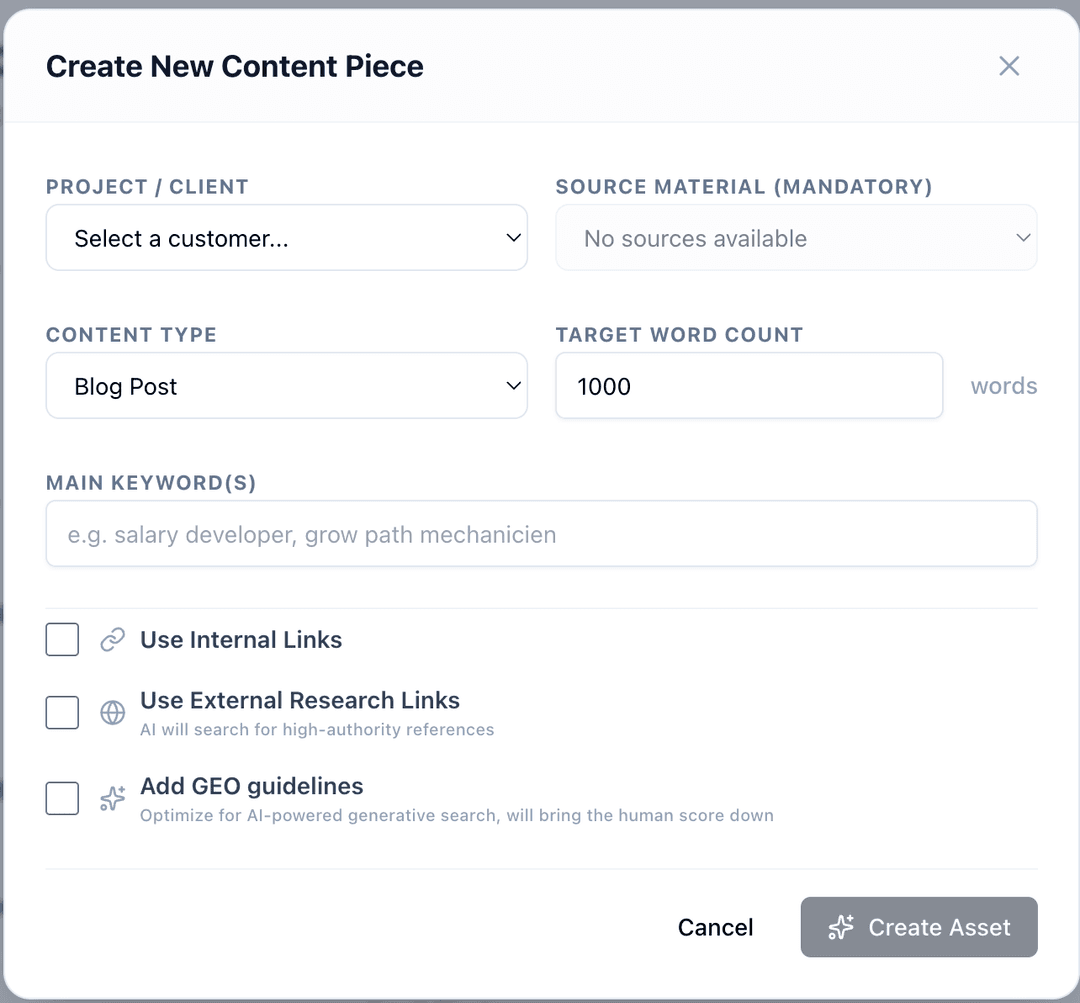Tick the Use External Research Links checkbox
The image size is (1080, 1003).
[x=62, y=713]
